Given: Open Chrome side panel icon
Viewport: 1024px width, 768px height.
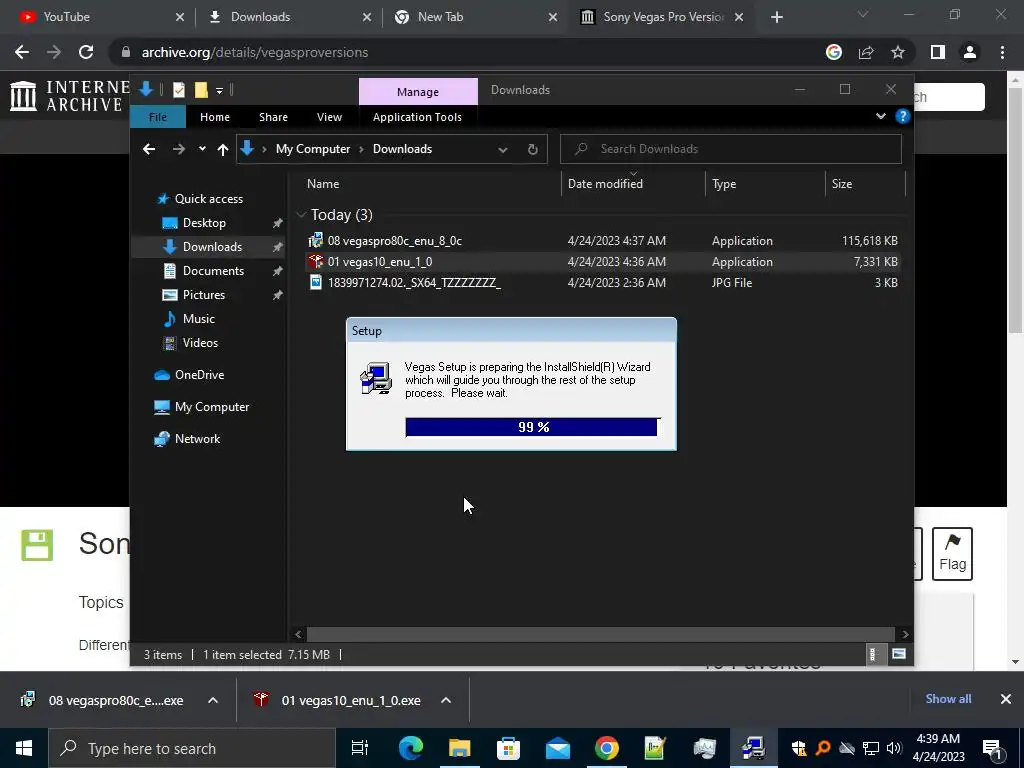Looking at the screenshot, I should click(938, 52).
